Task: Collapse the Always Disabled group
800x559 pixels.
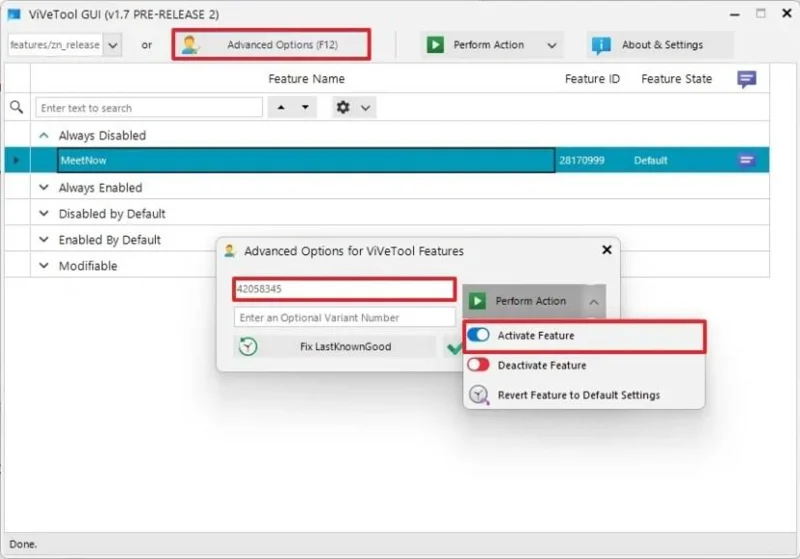Action: [44, 135]
